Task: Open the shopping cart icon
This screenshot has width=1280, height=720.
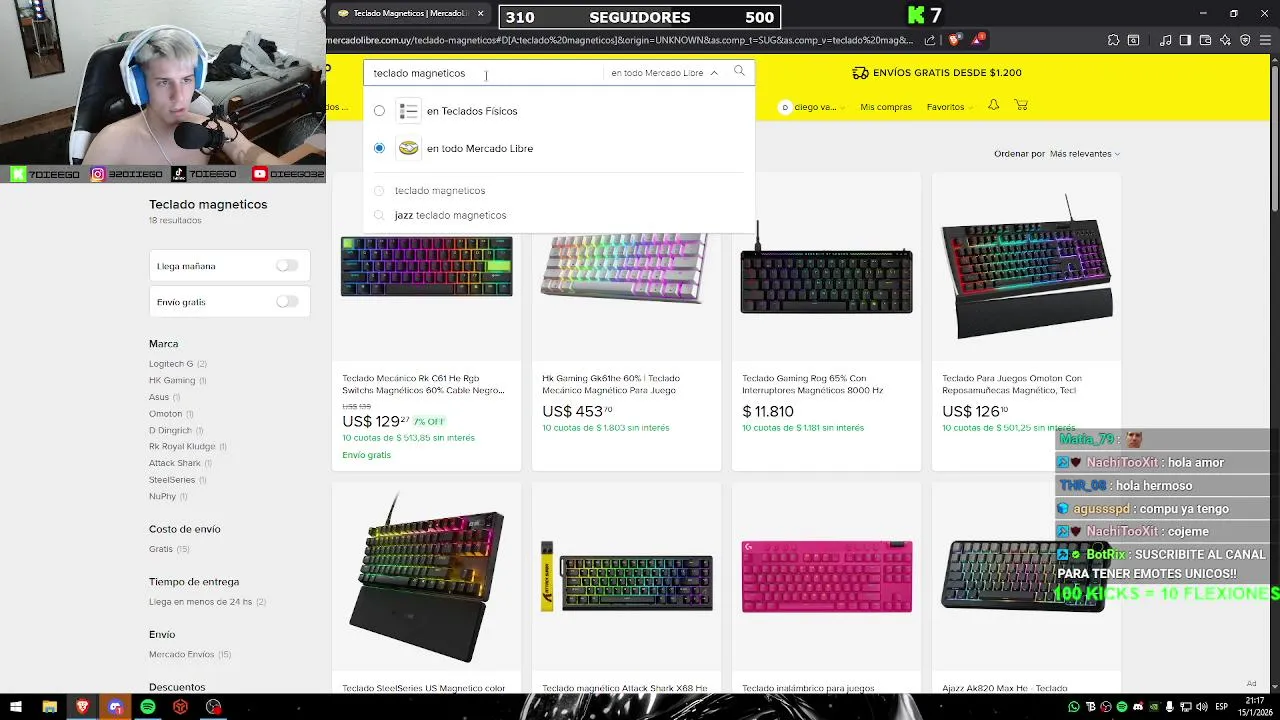Action: (1021, 105)
